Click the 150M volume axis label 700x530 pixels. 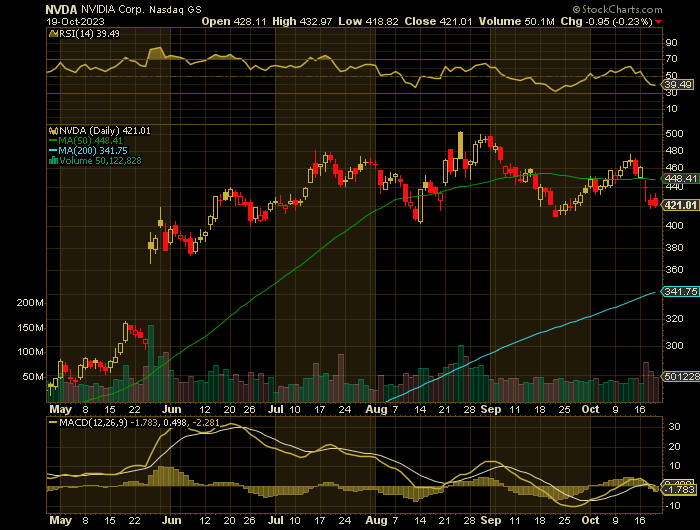30,328
